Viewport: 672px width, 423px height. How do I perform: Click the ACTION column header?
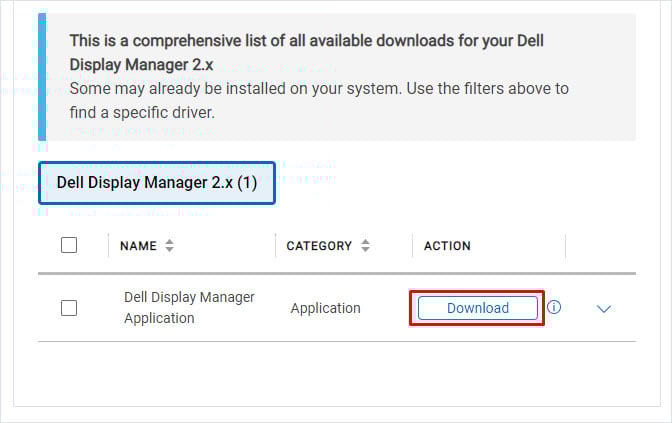click(447, 246)
